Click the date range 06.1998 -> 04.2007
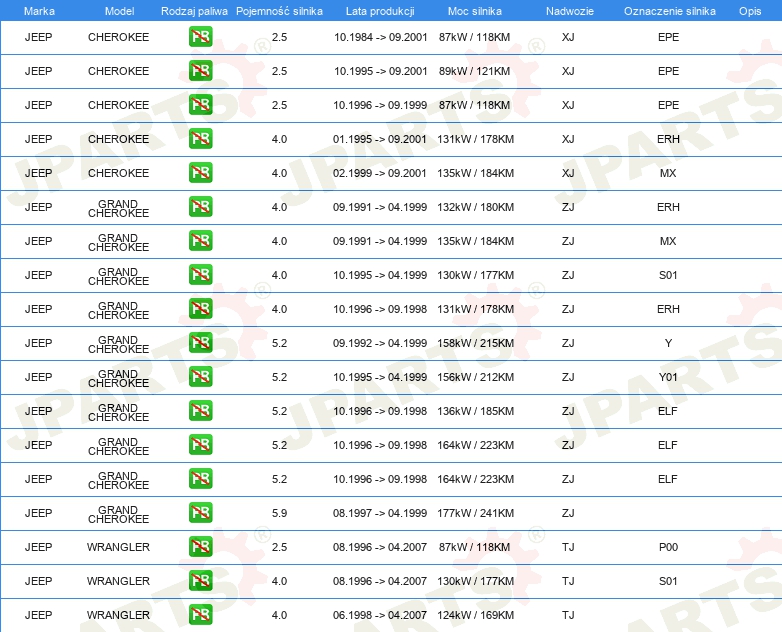 [380, 615]
